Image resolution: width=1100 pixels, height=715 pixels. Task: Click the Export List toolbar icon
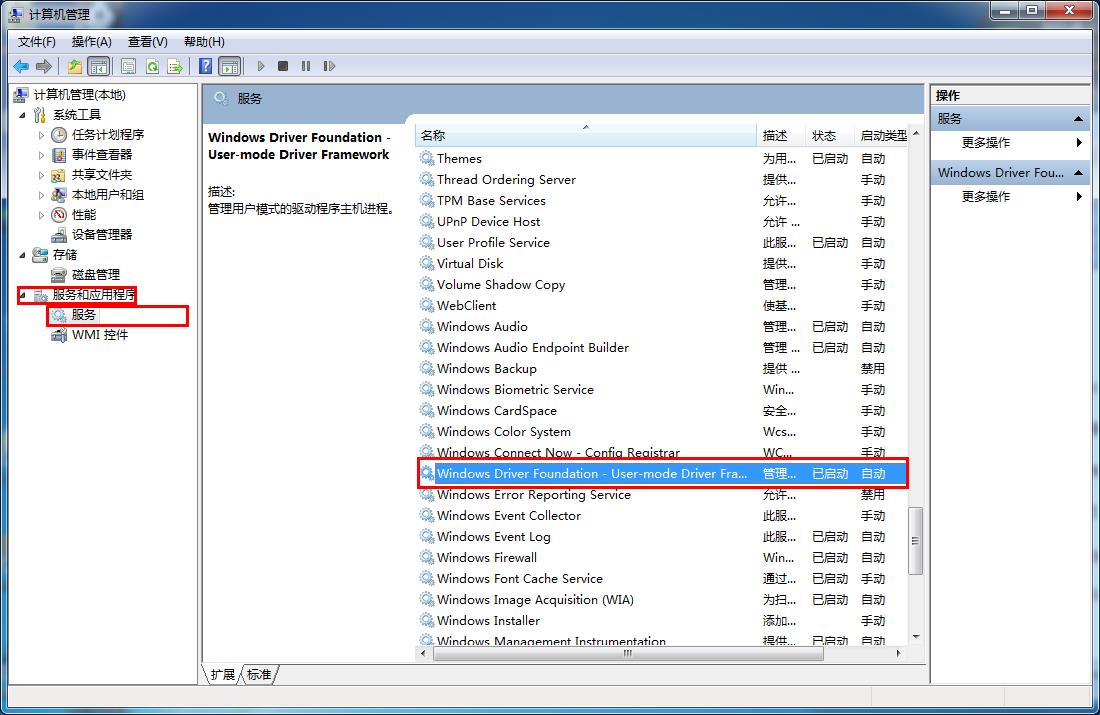click(x=175, y=66)
